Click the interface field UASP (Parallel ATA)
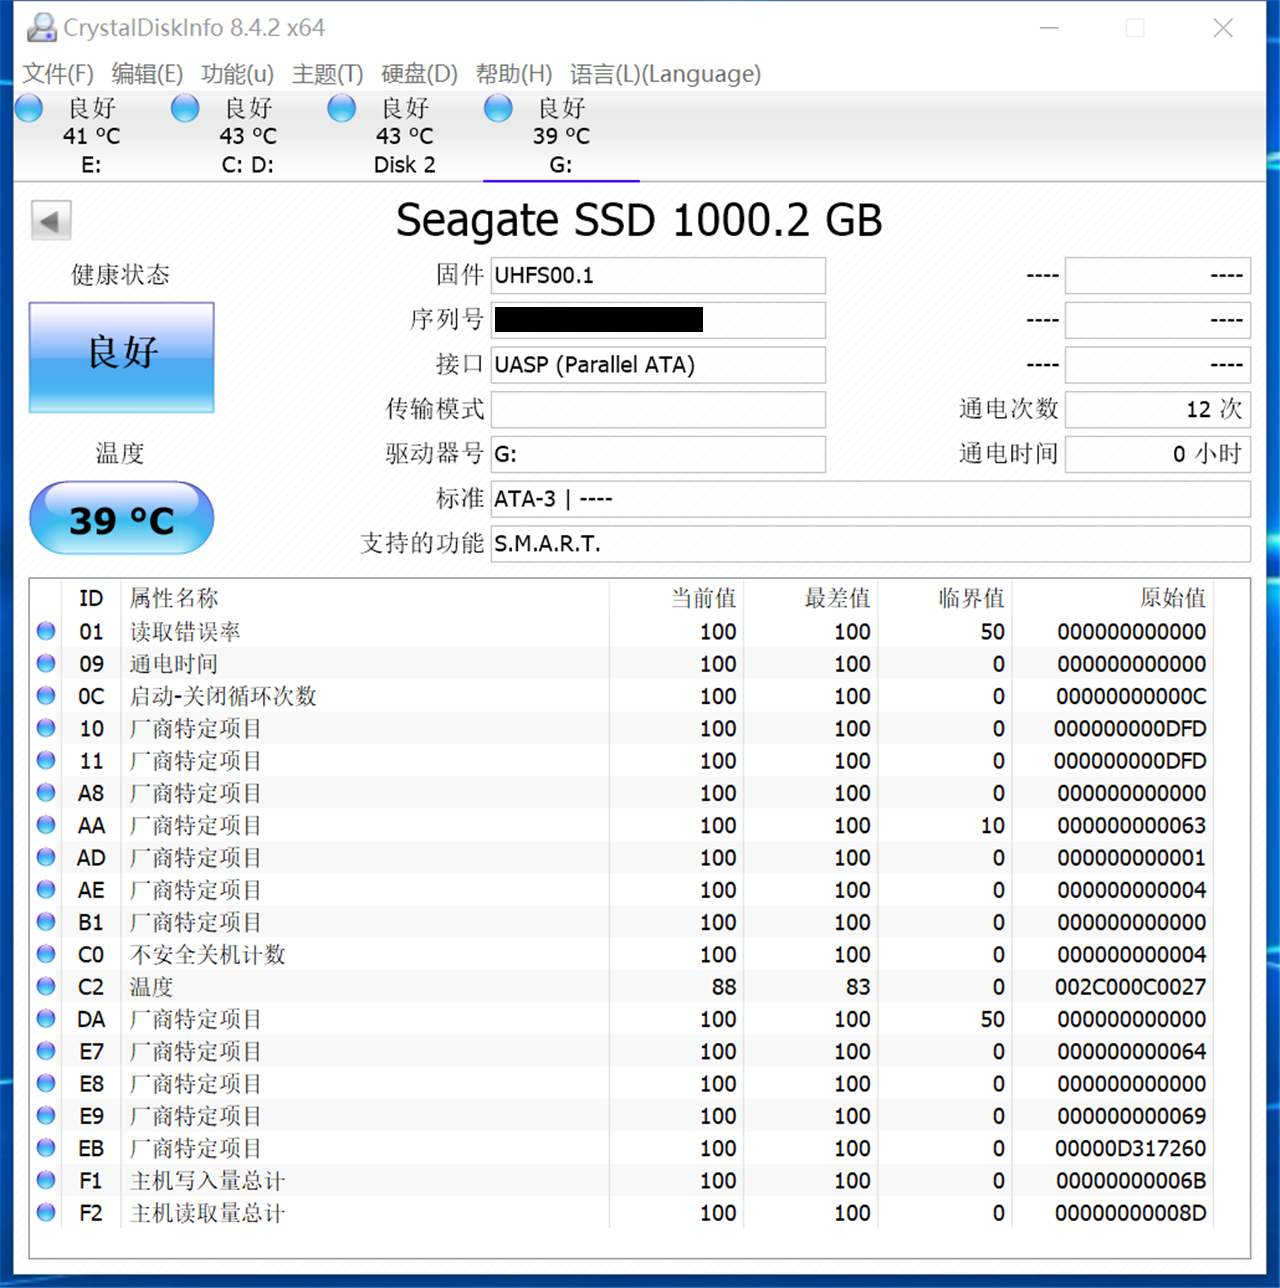 tap(658, 365)
